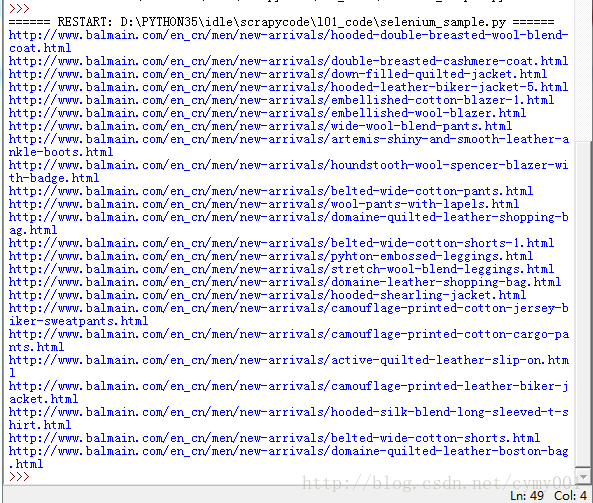The width and height of the screenshot is (593, 503).
Task: Click the stretch-wool-blend-leggings.html URL
Action: pos(281,269)
